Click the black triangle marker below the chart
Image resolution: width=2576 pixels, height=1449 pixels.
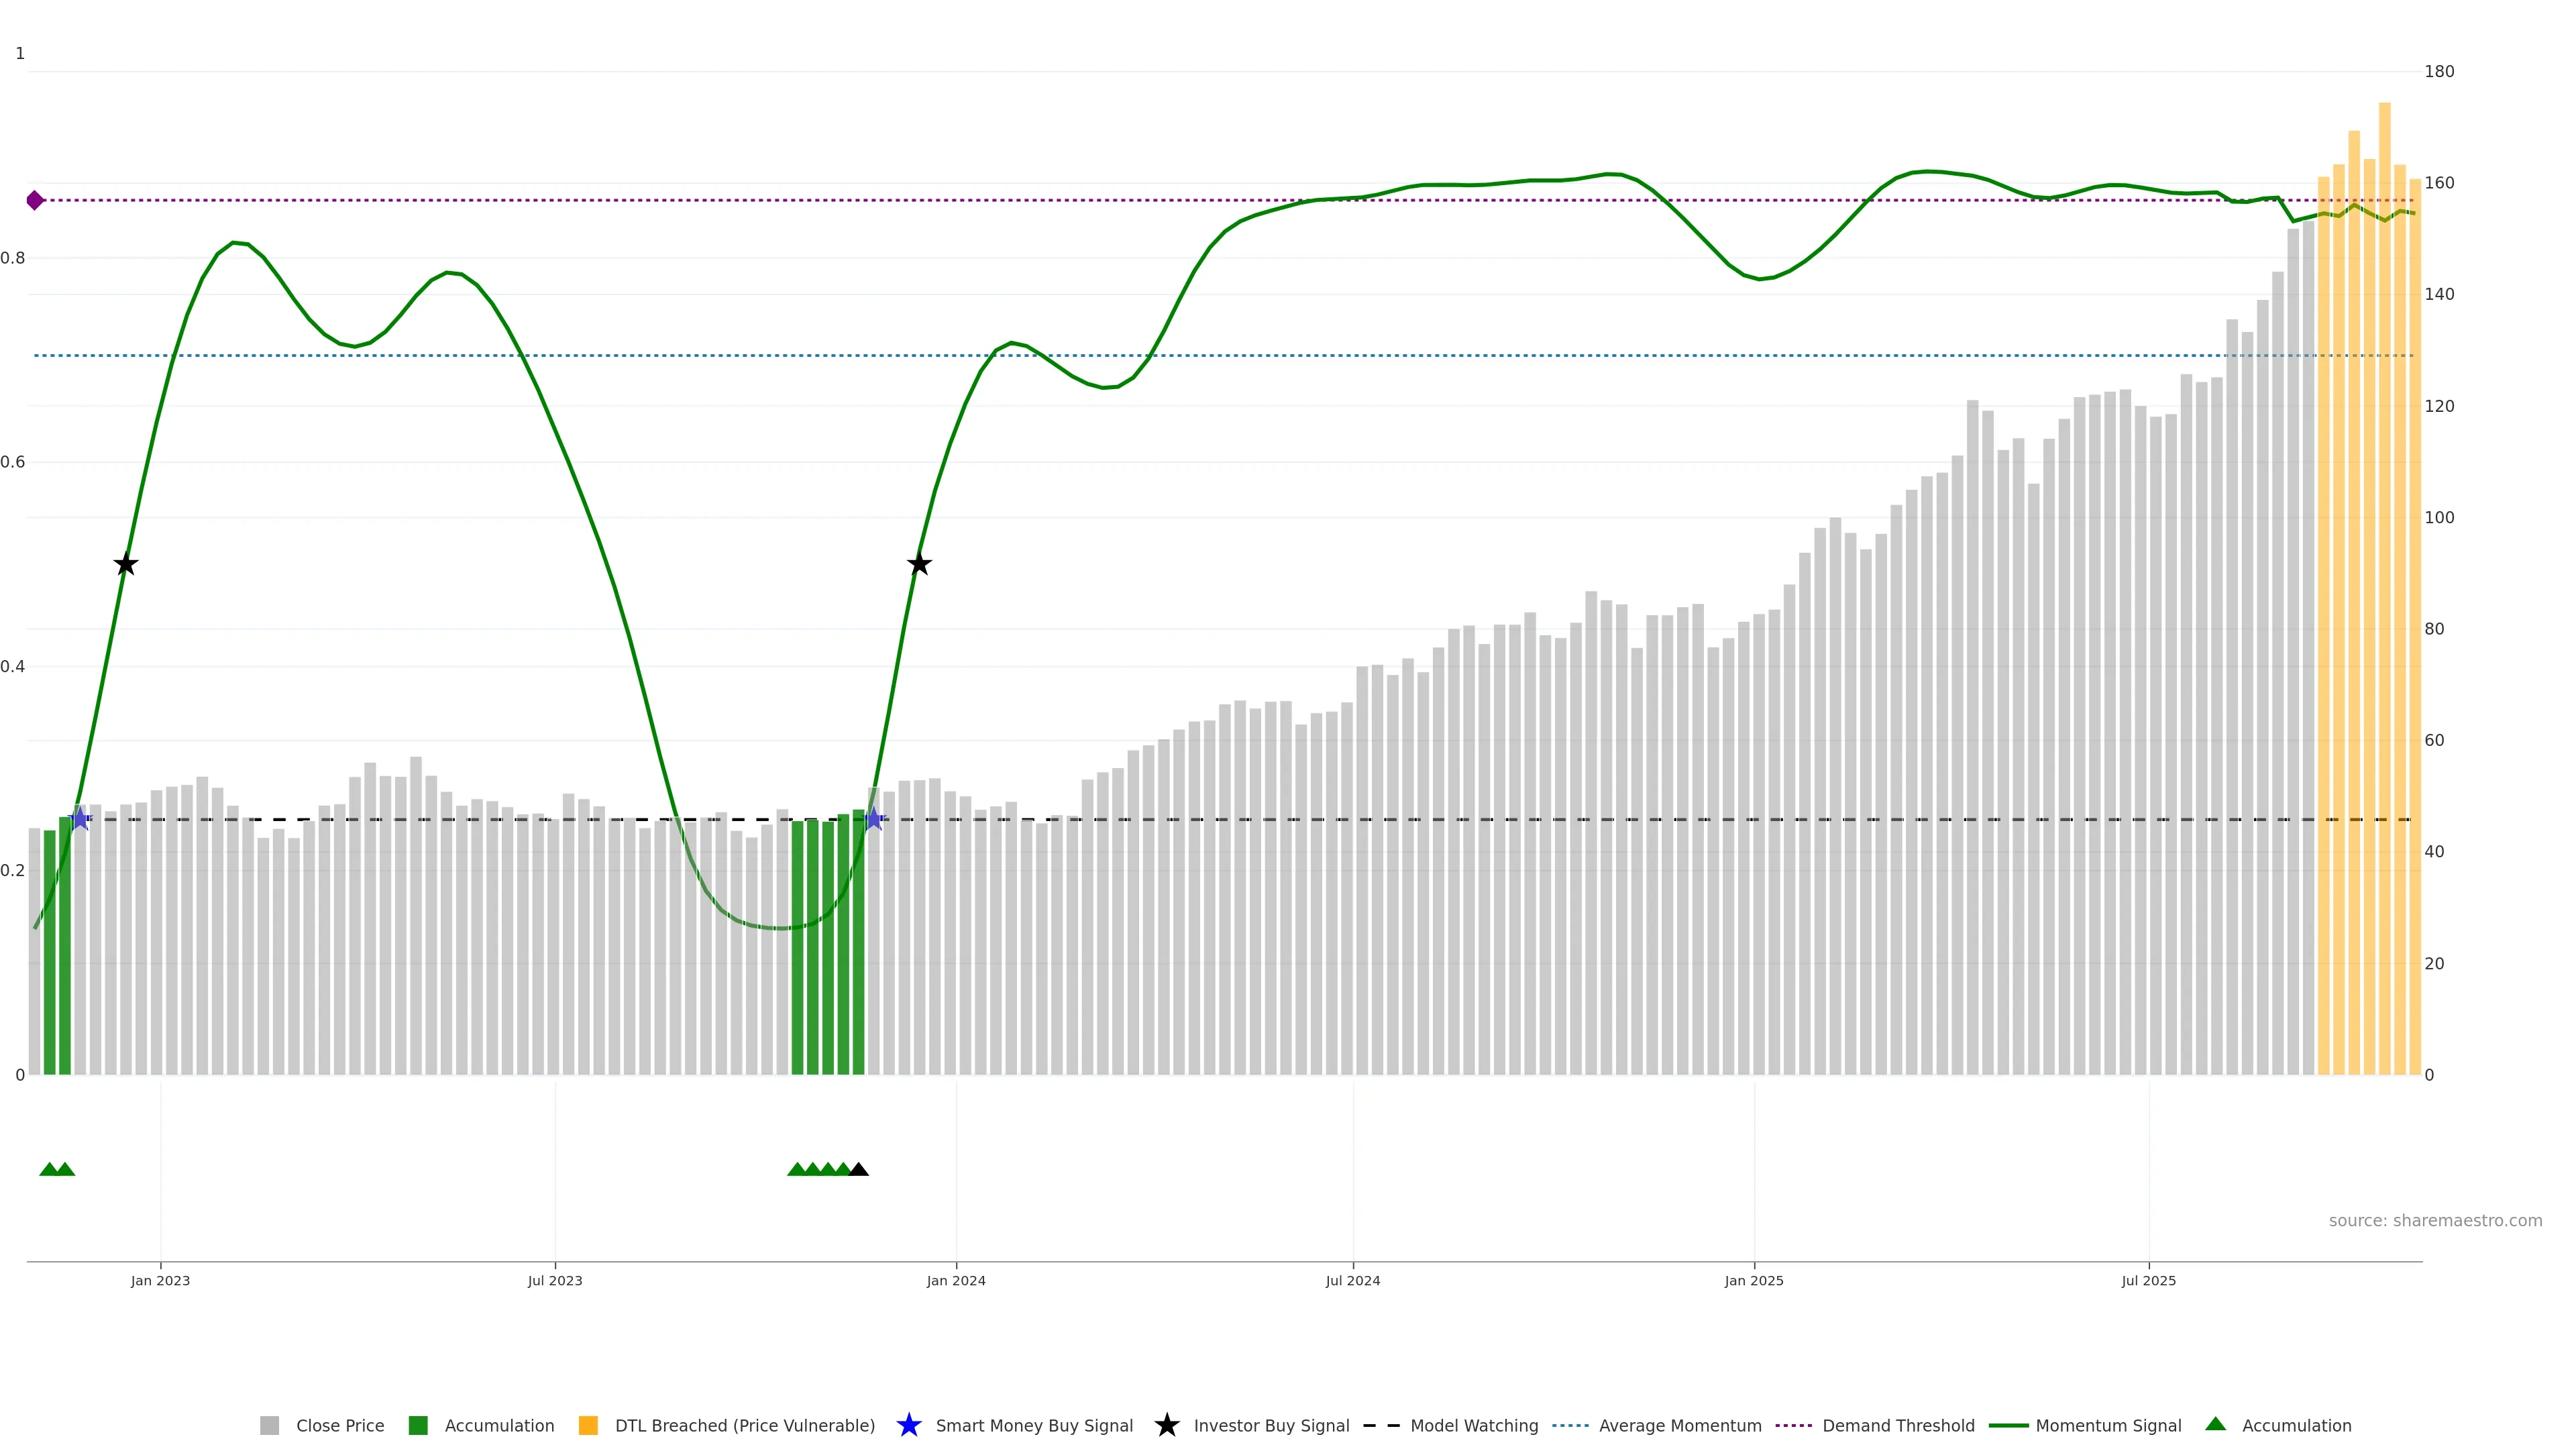pos(859,1169)
